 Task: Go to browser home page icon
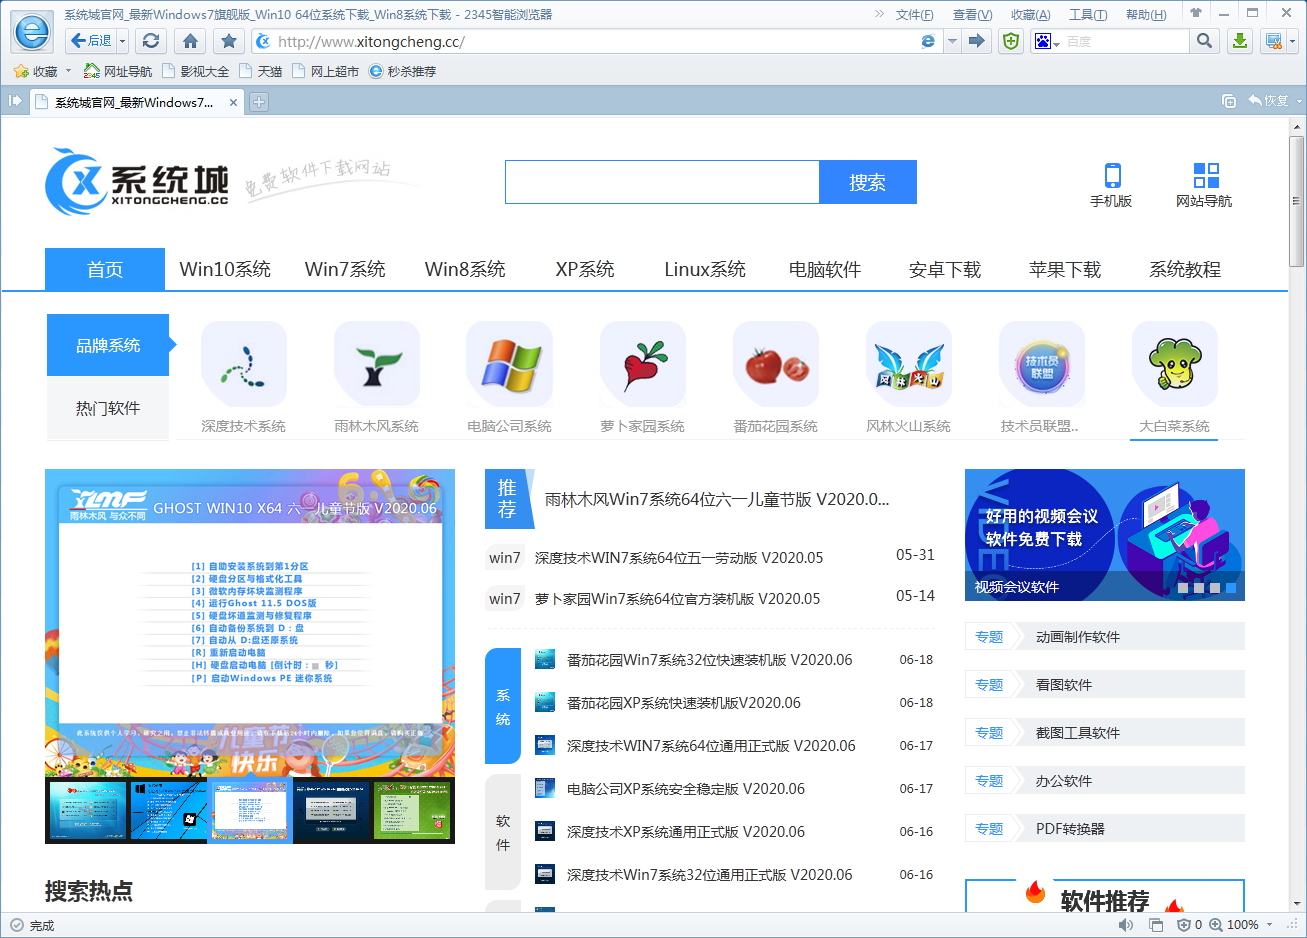[x=190, y=41]
